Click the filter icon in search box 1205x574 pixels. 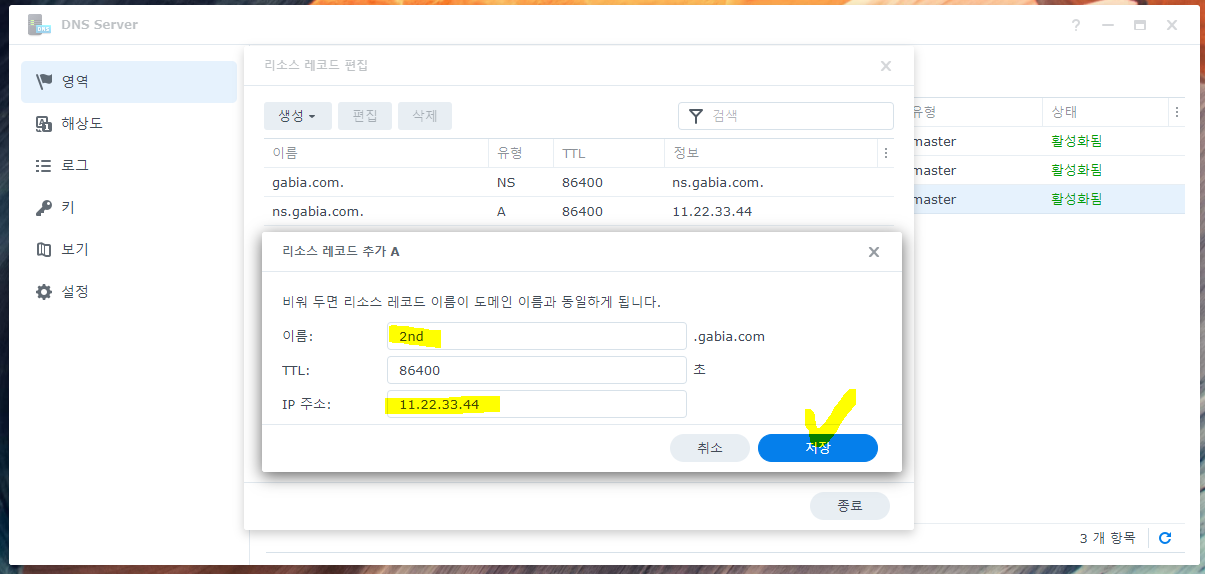[696, 116]
